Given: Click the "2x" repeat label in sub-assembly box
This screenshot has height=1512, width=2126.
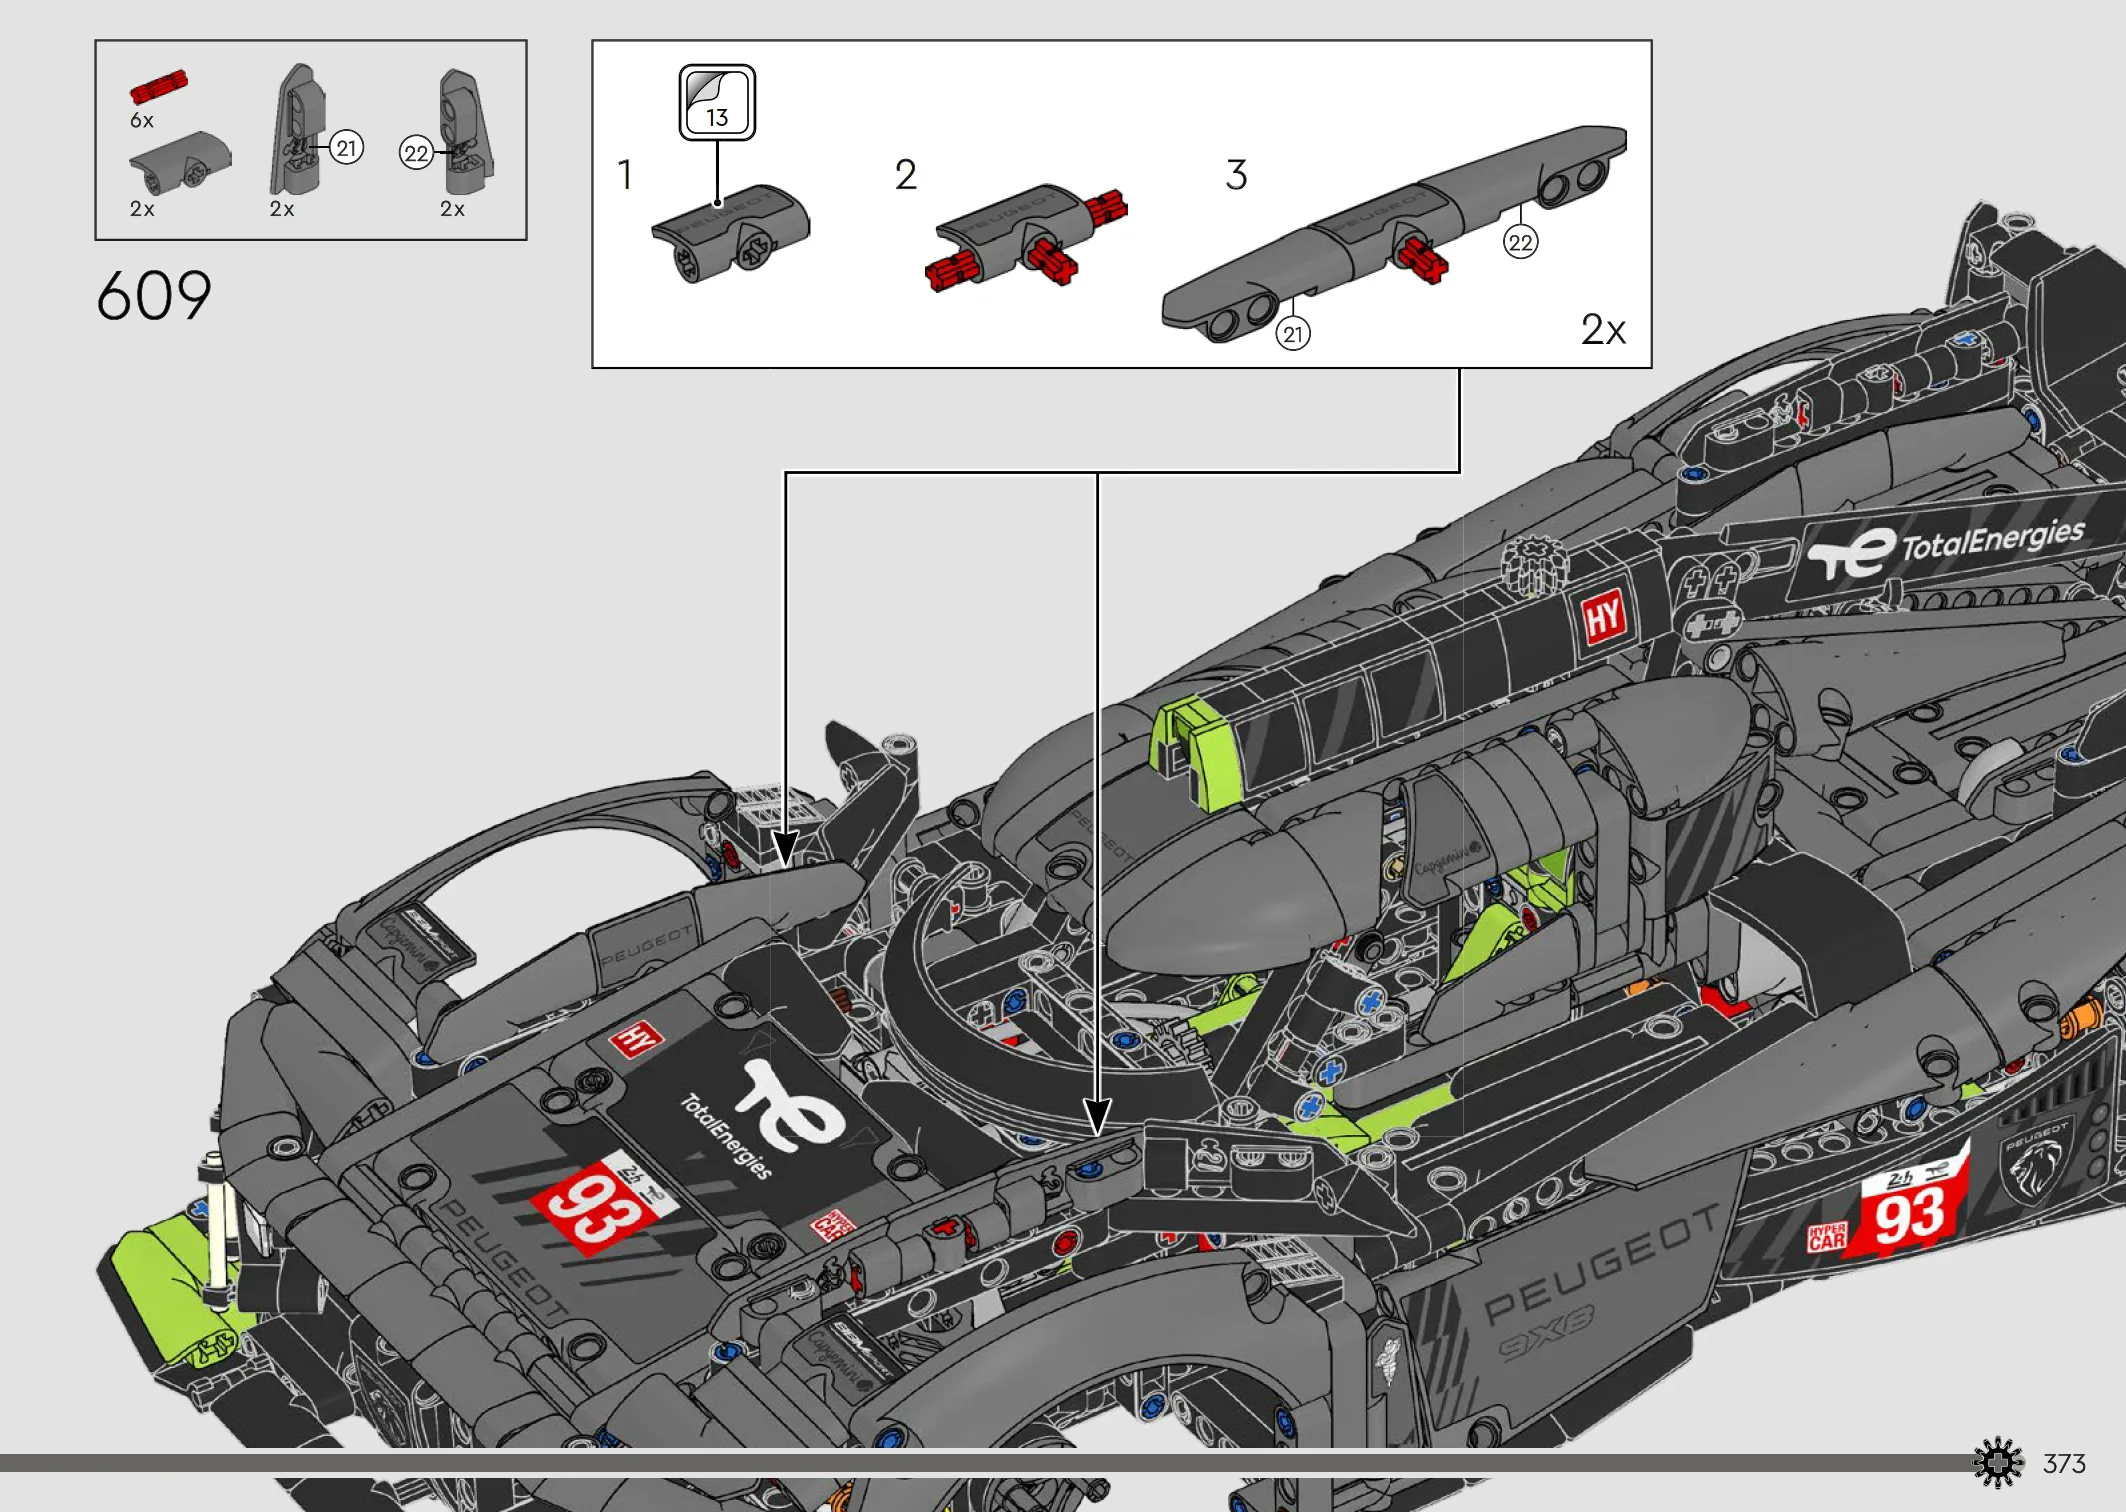Looking at the screenshot, I should [1603, 330].
